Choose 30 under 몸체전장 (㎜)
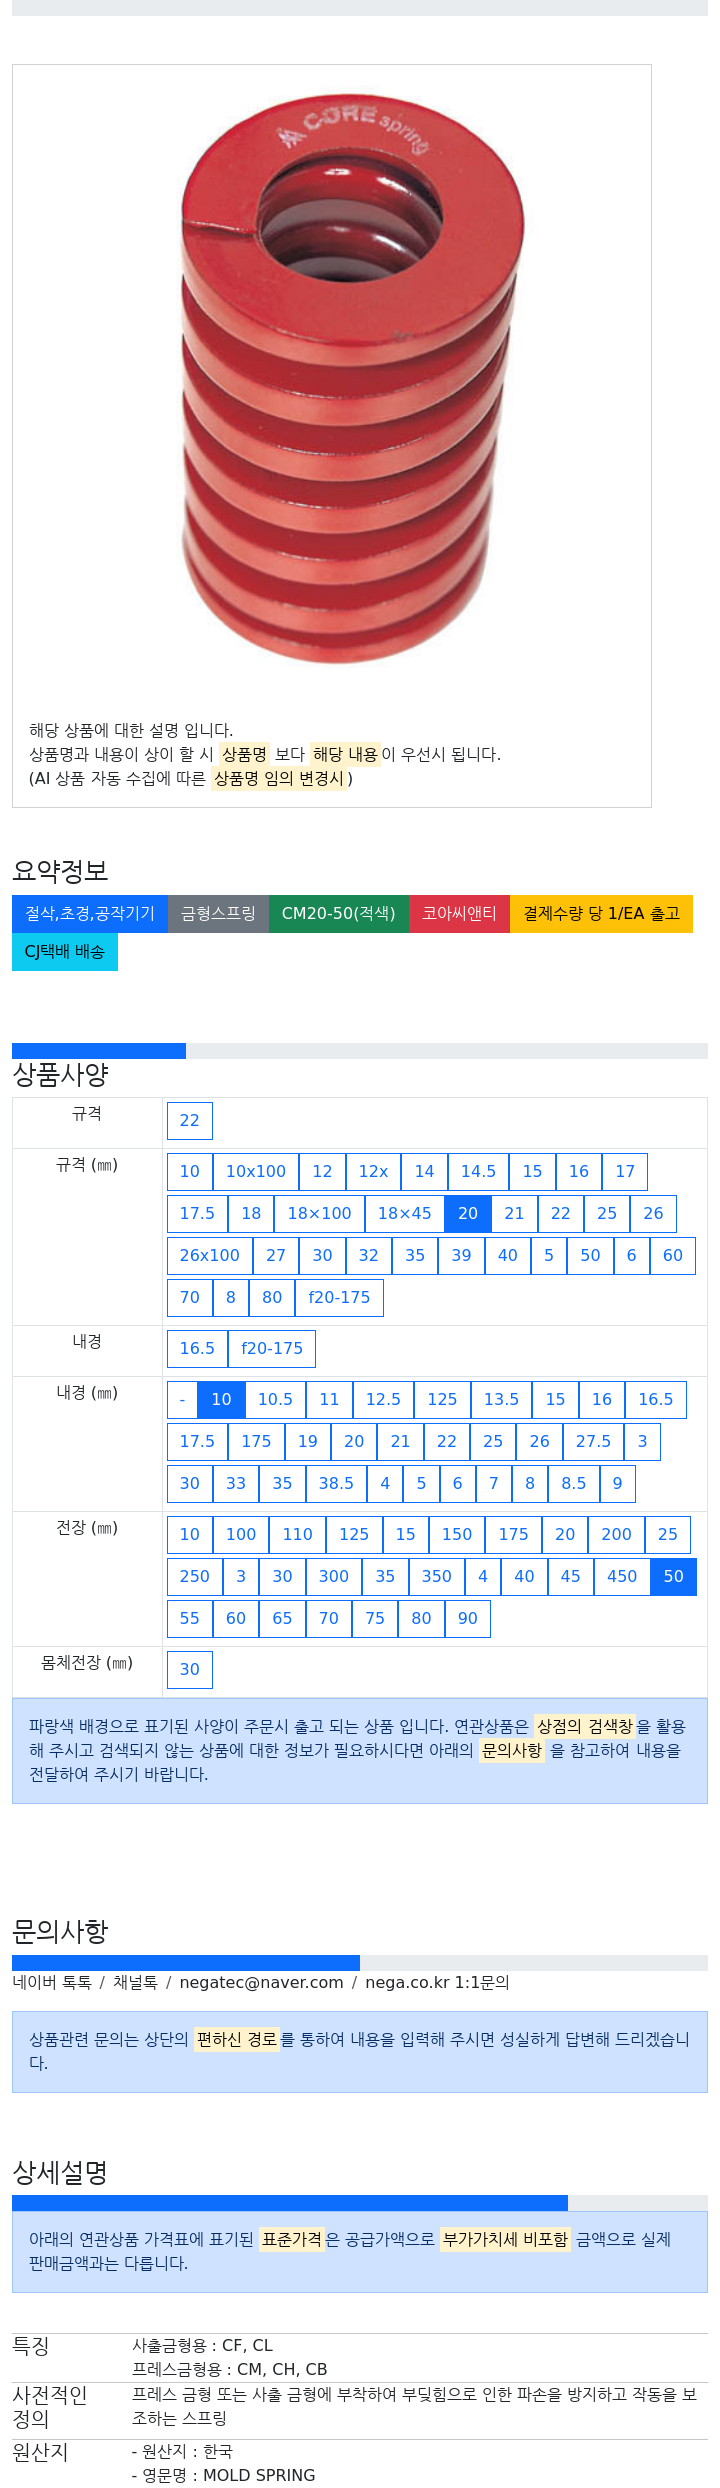720x2488 pixels. click(x=190, y=1670)
